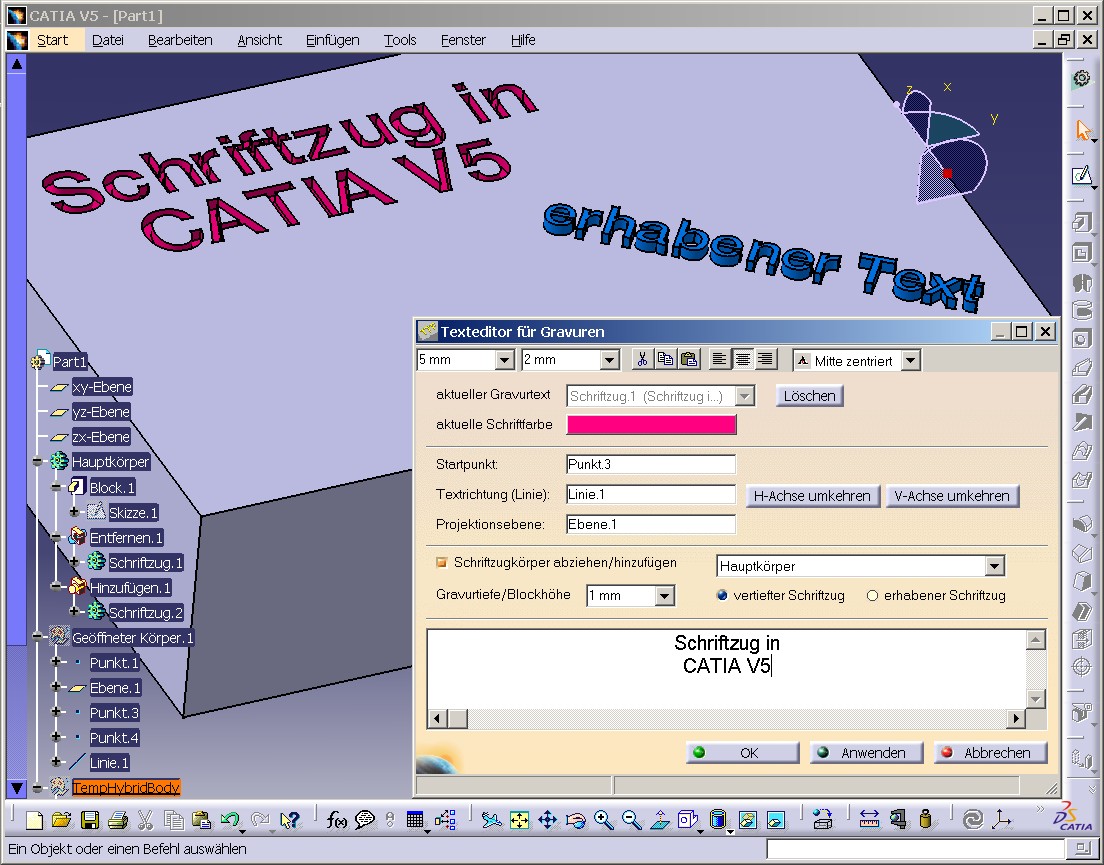1104x865 pixels.
Task: Click the Normal View icon
Action: pyautogui.click(x=660, y=820)
